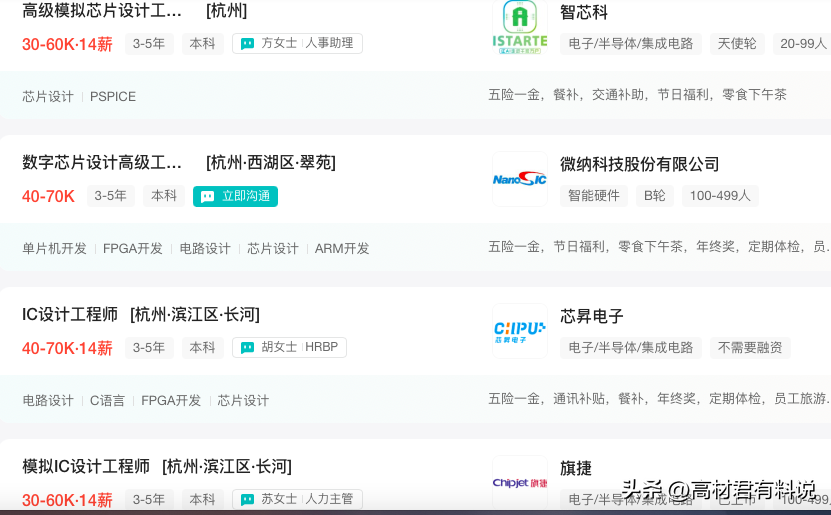Open 旗捷 company page
This screenshot has width=831, height=515.
pos(576,468)
